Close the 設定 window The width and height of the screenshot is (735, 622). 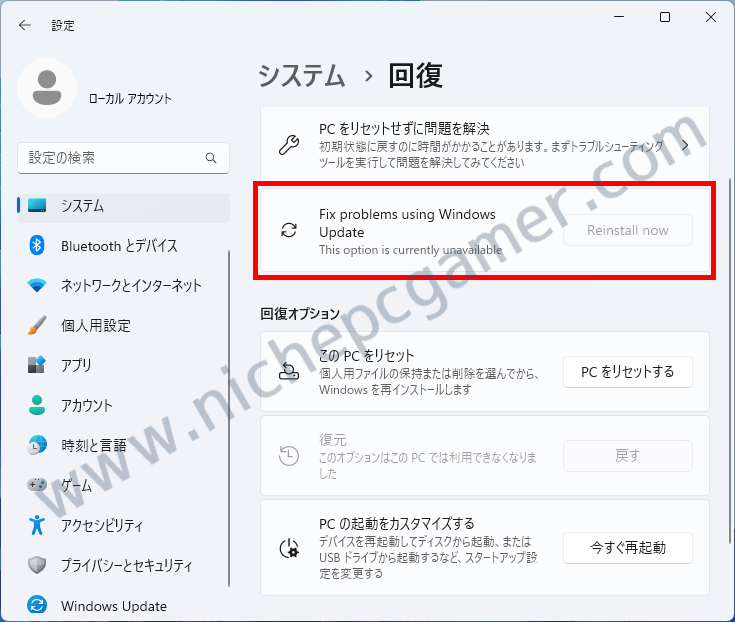(x=711, y=17)
